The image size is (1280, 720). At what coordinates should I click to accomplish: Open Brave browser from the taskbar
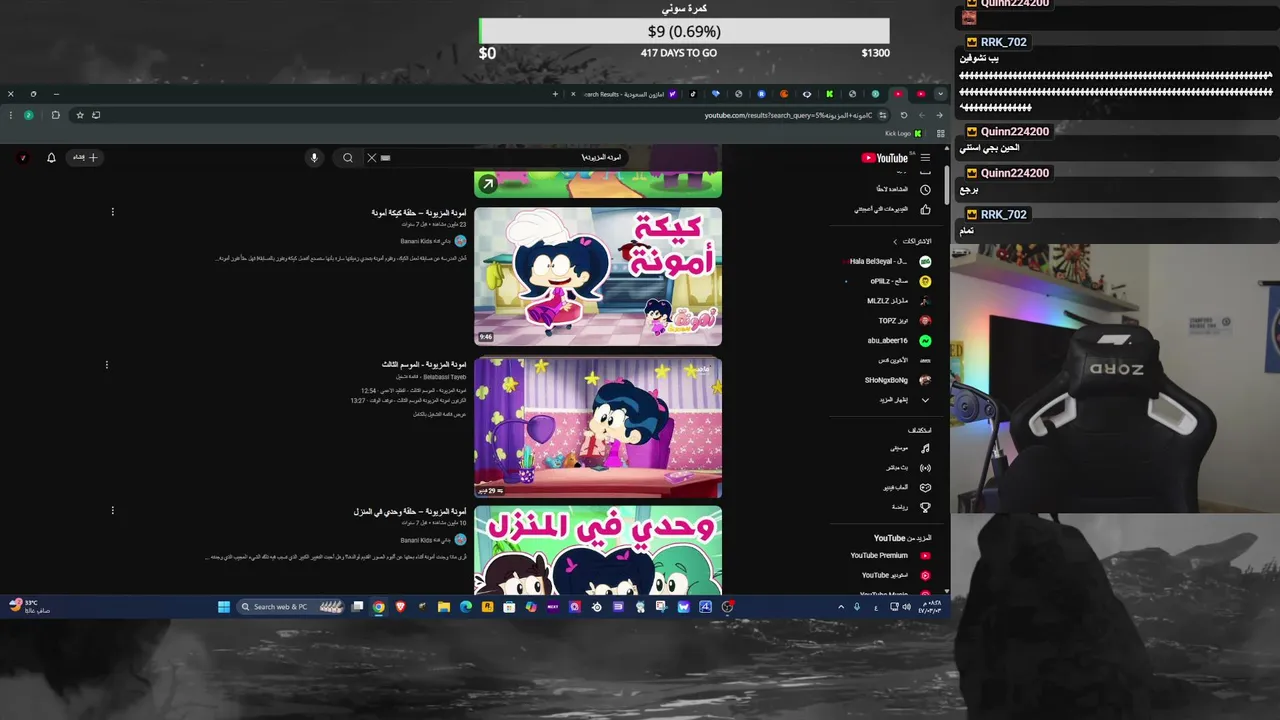[x=401, y=606]
